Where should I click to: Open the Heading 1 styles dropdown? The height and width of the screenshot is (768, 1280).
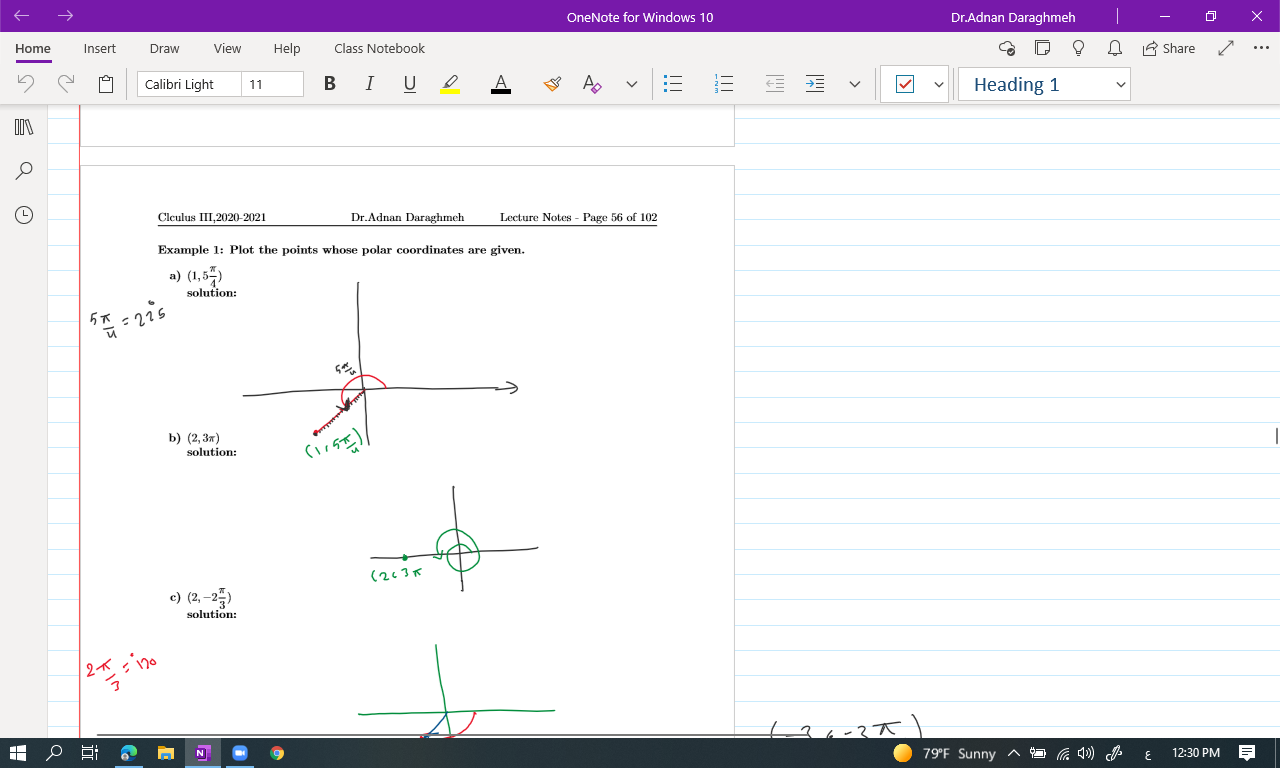(1044, 84)
